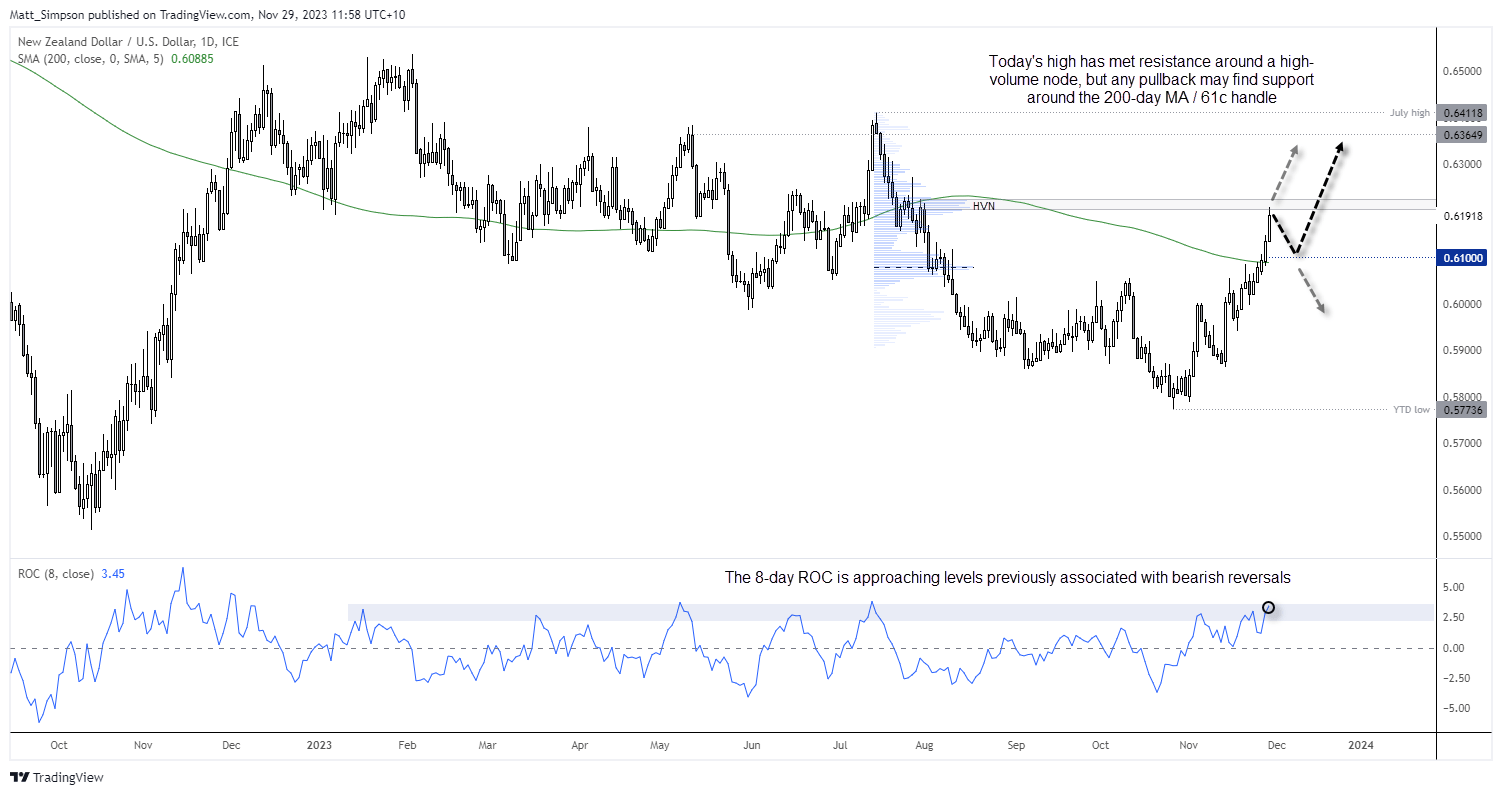Image resolution: width=1502 pixels, height=795 pixels.
Task: Click the 0.61918 current price label
Action: [x=1462, y=215]
